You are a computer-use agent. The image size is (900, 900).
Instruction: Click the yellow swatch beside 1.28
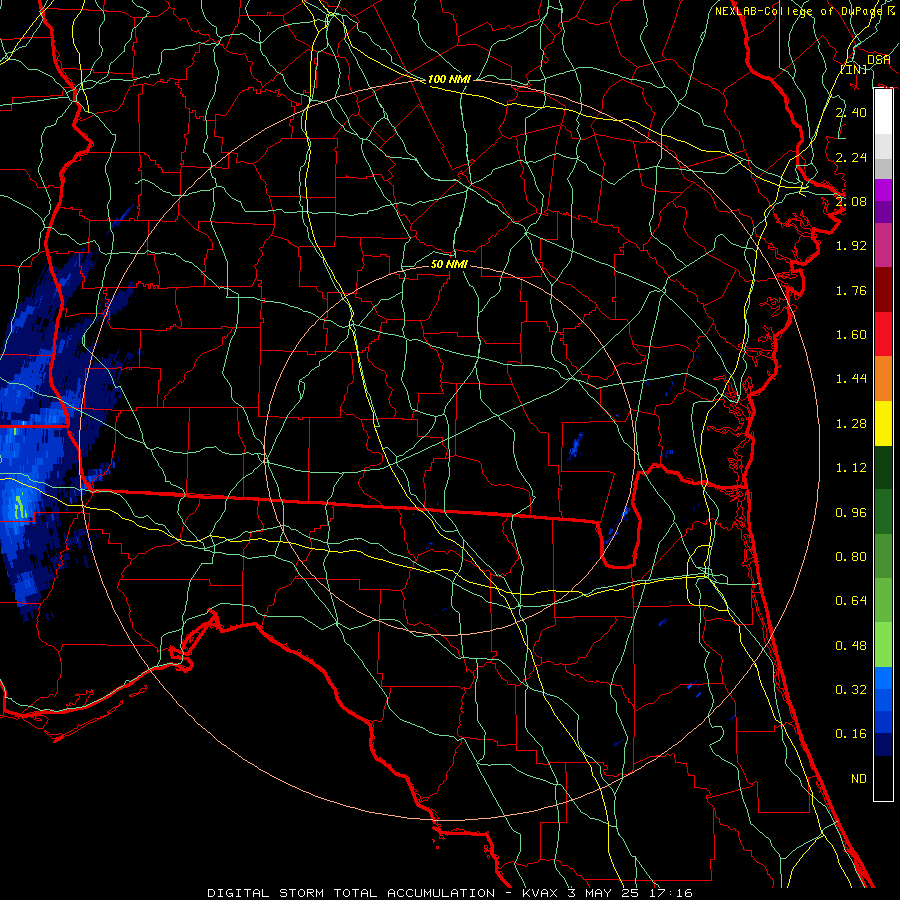click(883, 423)
